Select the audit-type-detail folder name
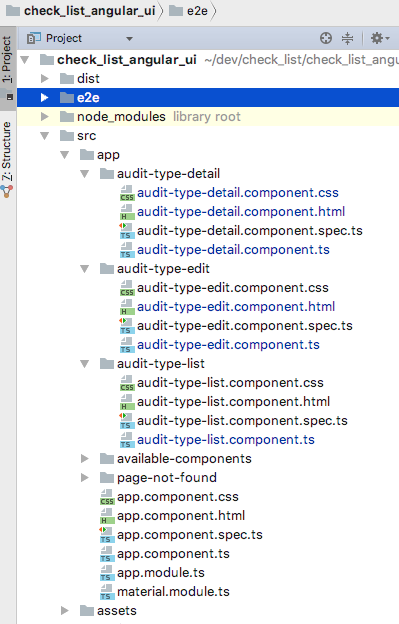 tap(168, 174)
